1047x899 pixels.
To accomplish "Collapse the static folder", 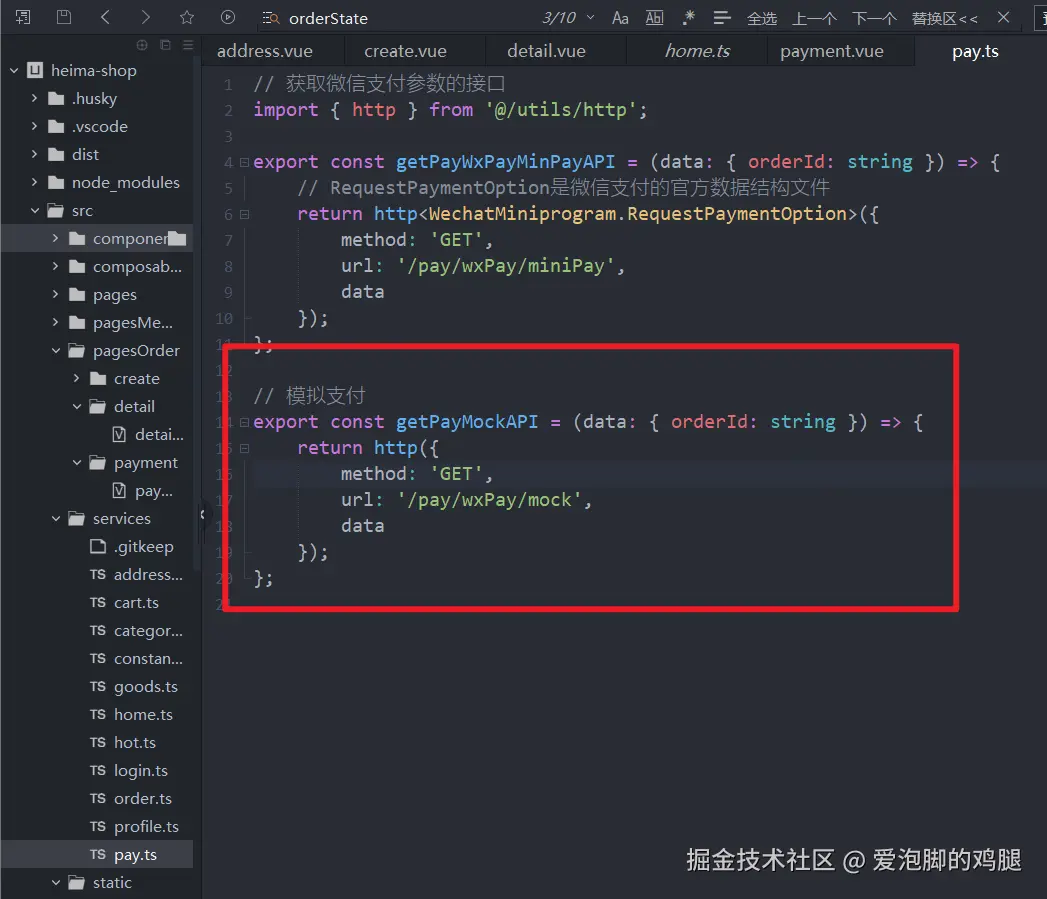I will [55, 883].
